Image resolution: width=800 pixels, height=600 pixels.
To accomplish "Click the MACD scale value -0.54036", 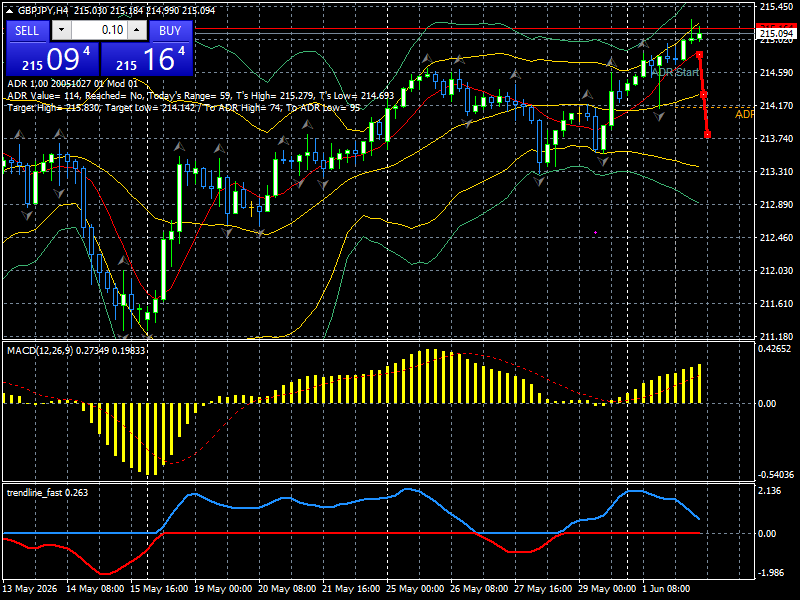I will 776,474.
